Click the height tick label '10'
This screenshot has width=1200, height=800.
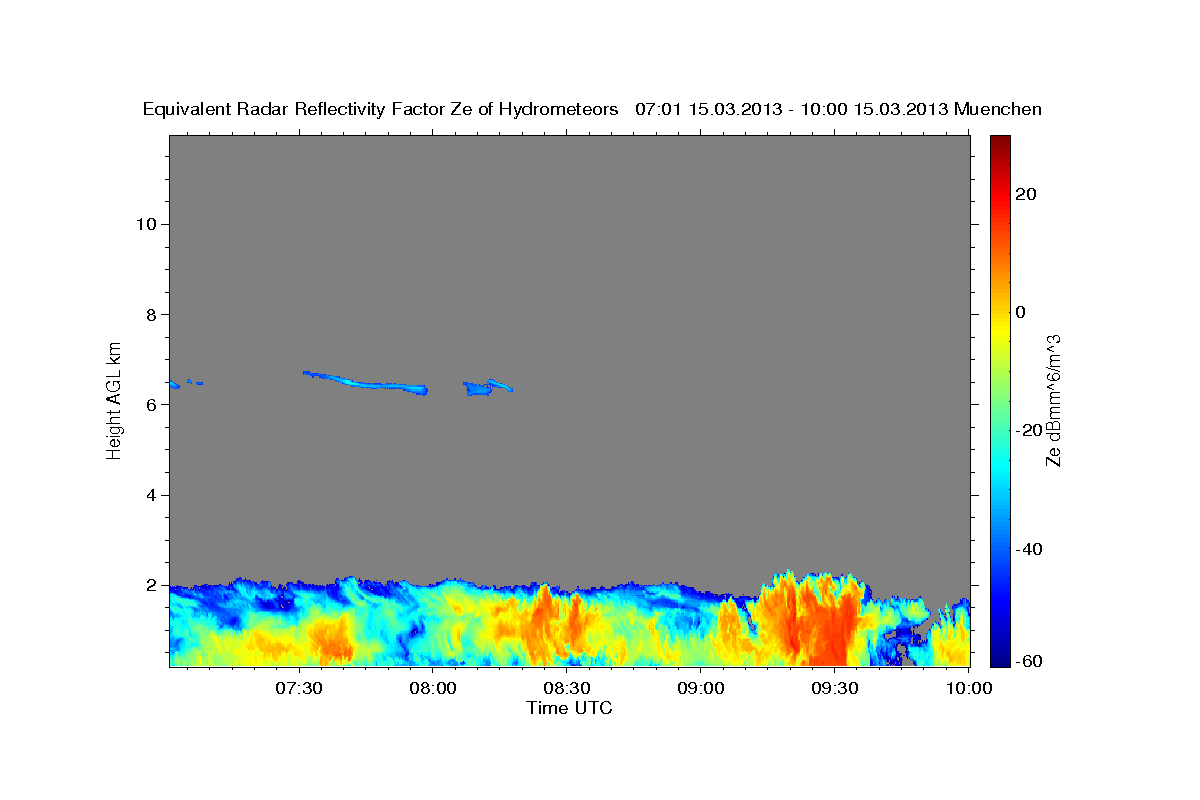(x=146, y=224)
